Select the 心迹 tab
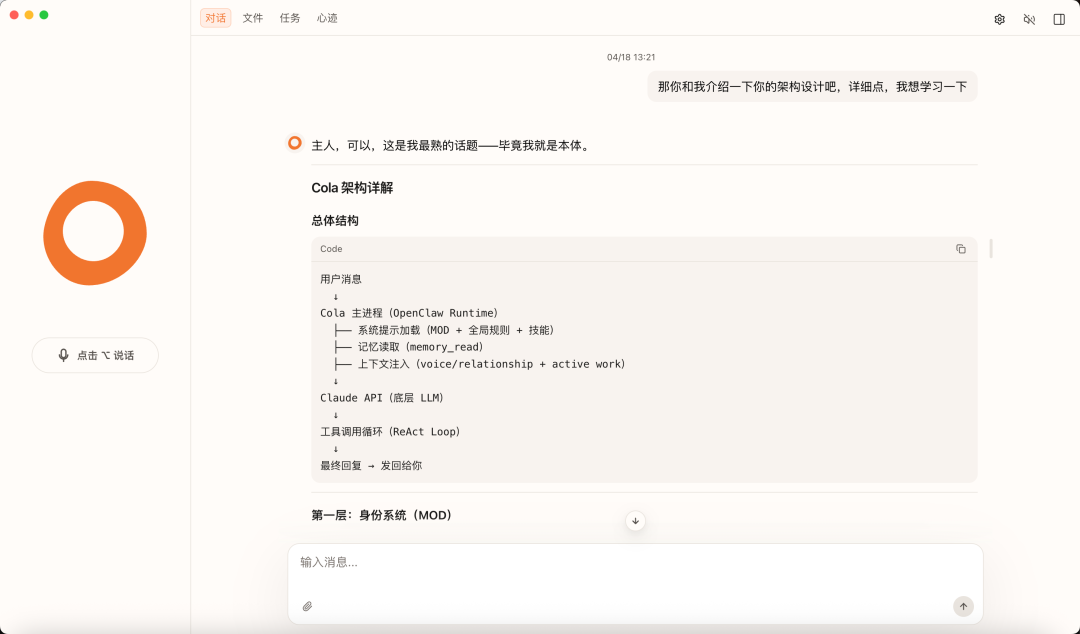 pos(327,18)
